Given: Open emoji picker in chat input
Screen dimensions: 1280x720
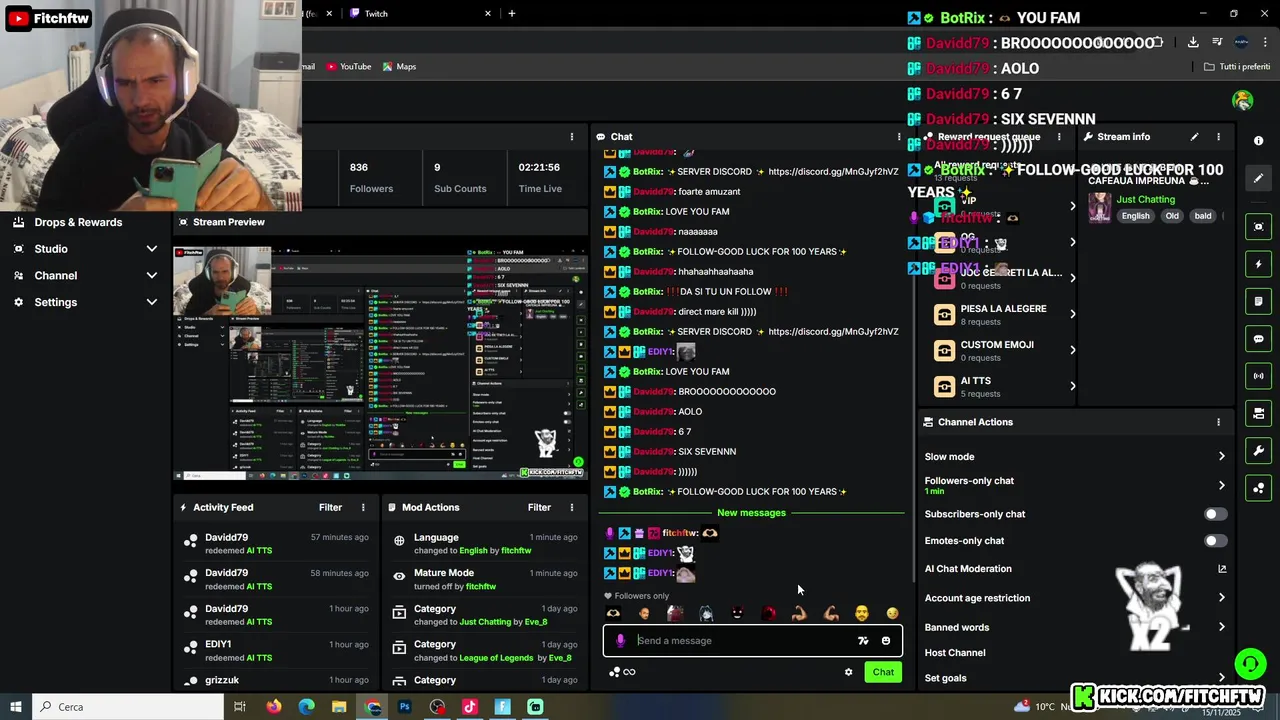Looking at the screenshot, I should click(886, 641).
